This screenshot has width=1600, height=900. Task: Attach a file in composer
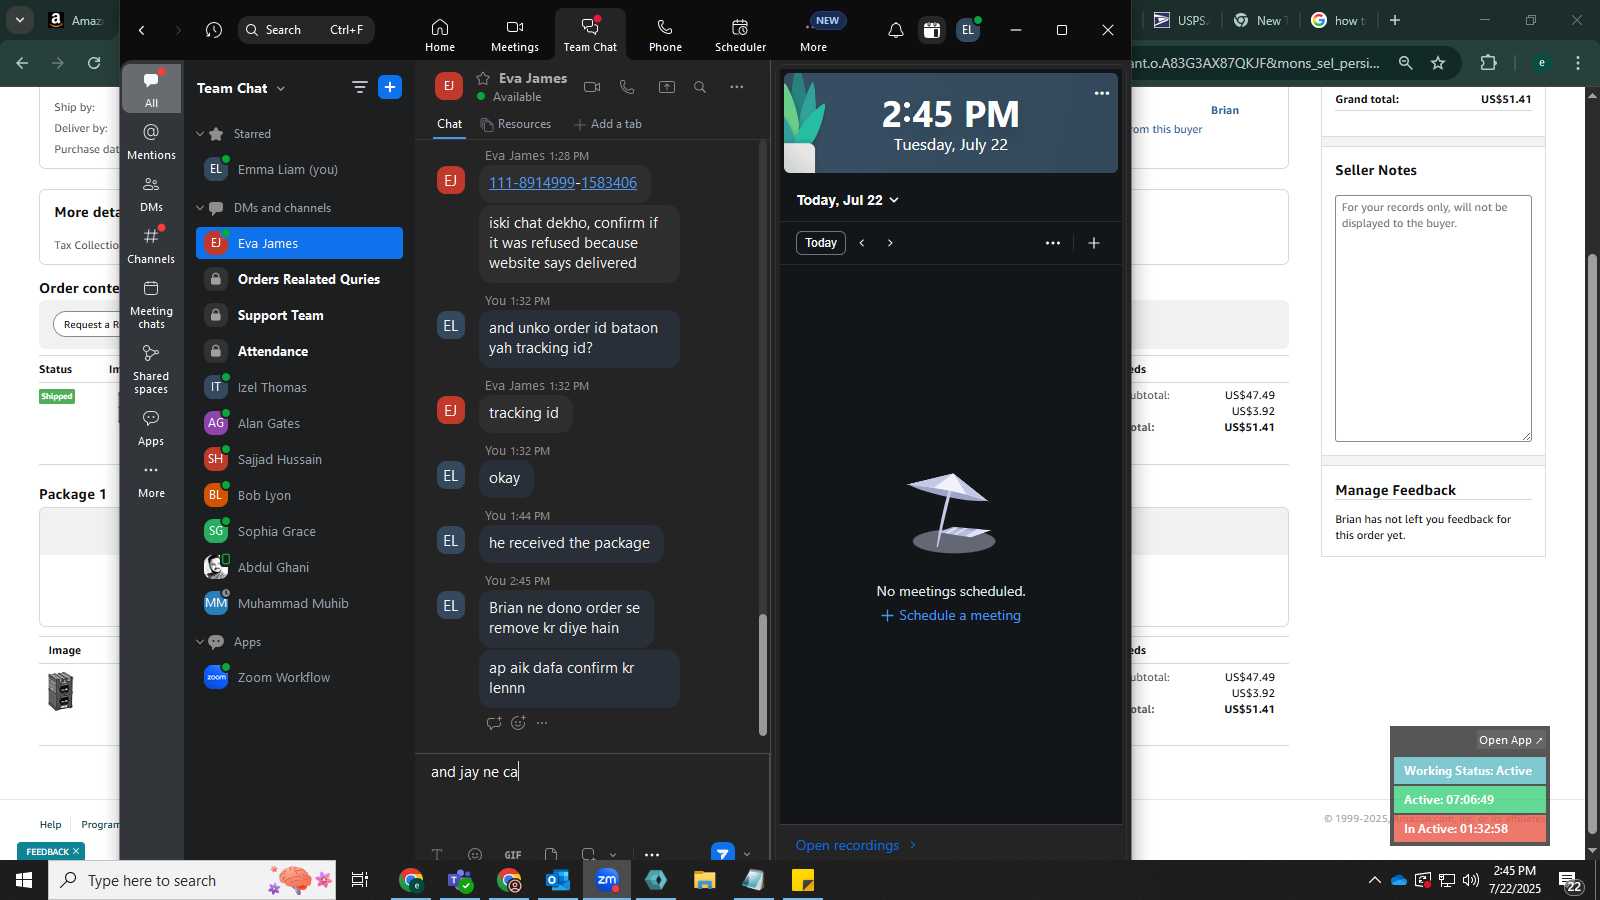[551, 855]
